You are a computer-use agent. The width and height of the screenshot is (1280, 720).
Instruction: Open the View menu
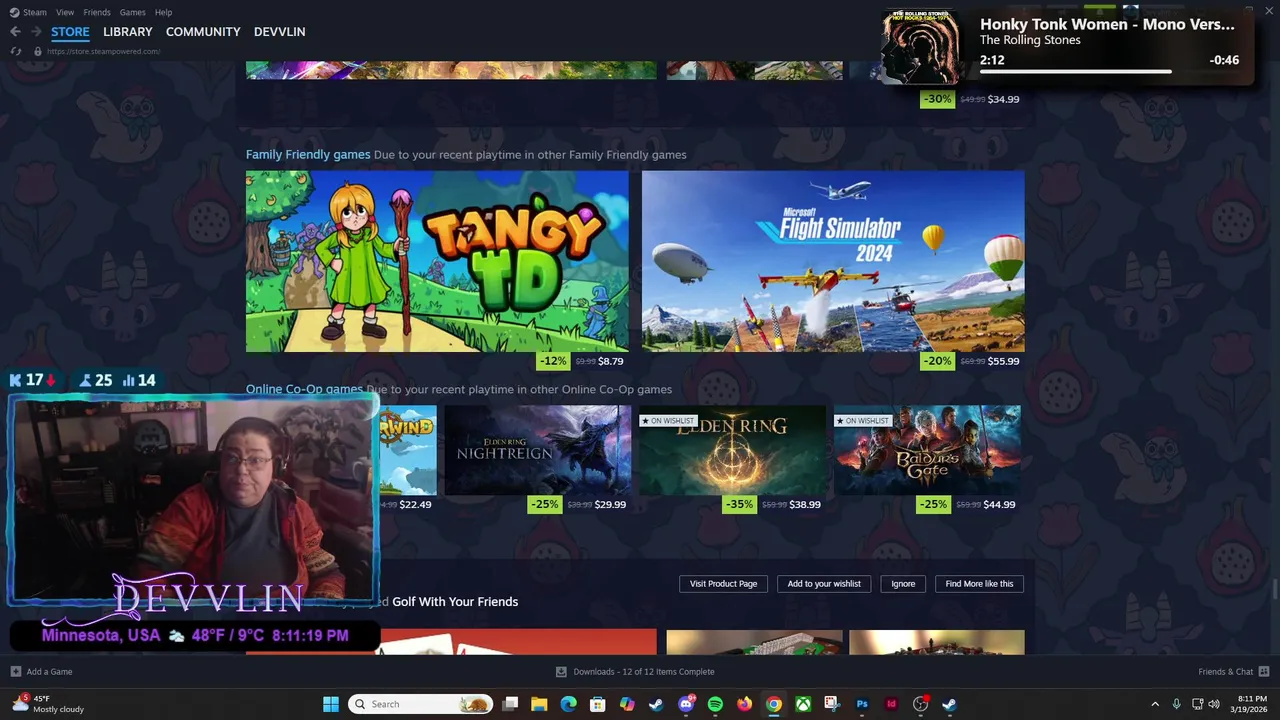(x=65, y=12)
